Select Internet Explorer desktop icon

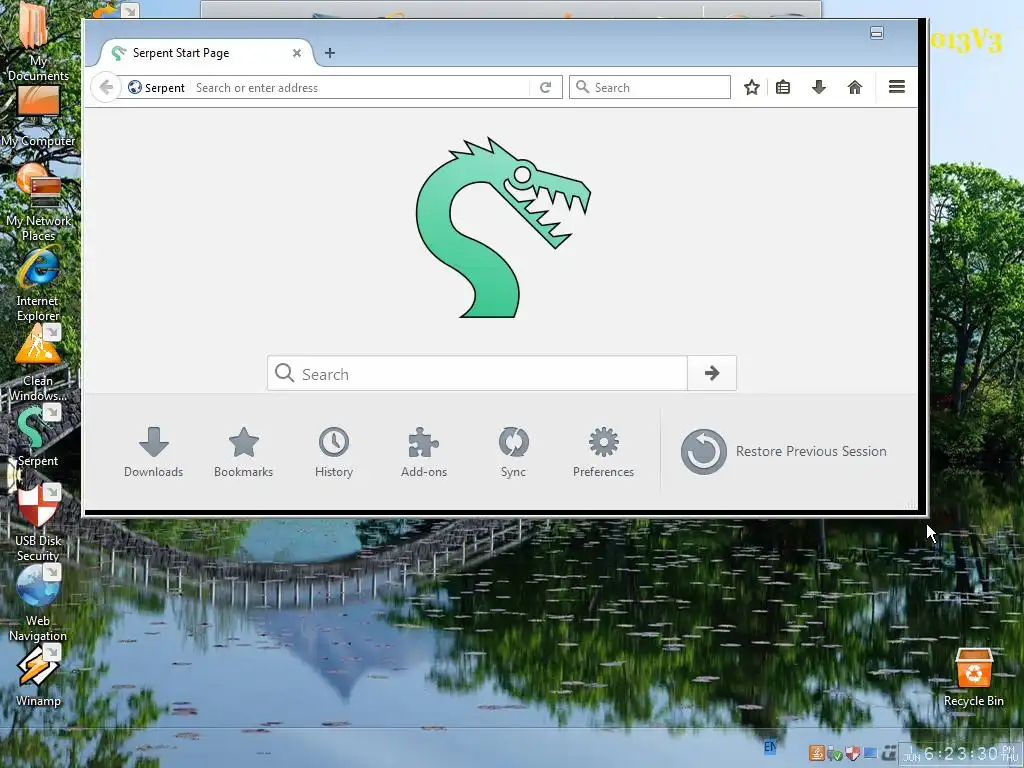point(38,284)
